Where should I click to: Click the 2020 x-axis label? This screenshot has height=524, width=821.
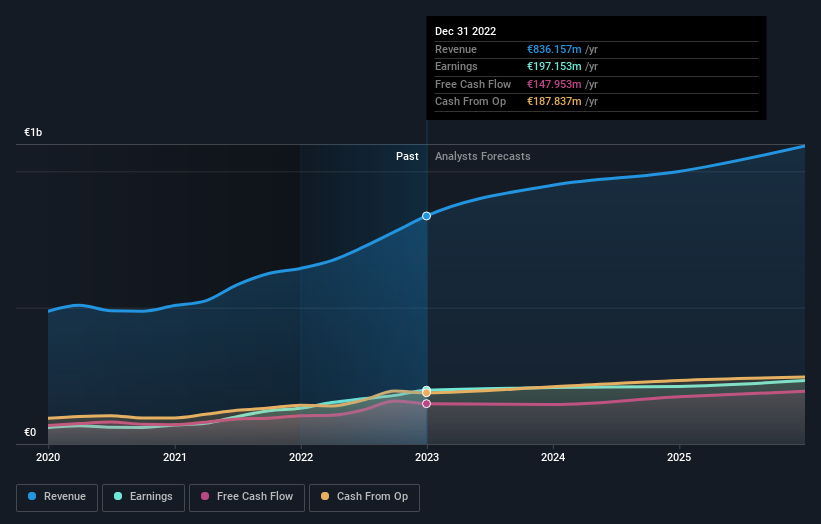coord(48,457)
